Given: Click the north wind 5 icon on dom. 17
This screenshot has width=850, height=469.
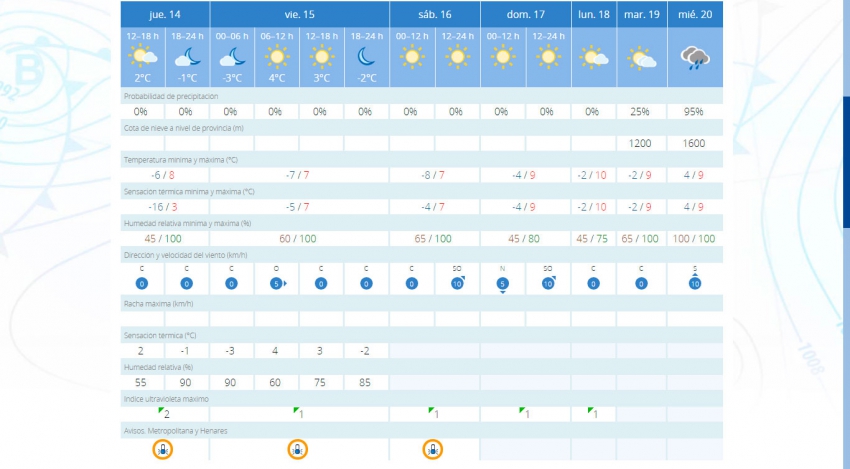Looking at the screenshot, I should point(503,284).
